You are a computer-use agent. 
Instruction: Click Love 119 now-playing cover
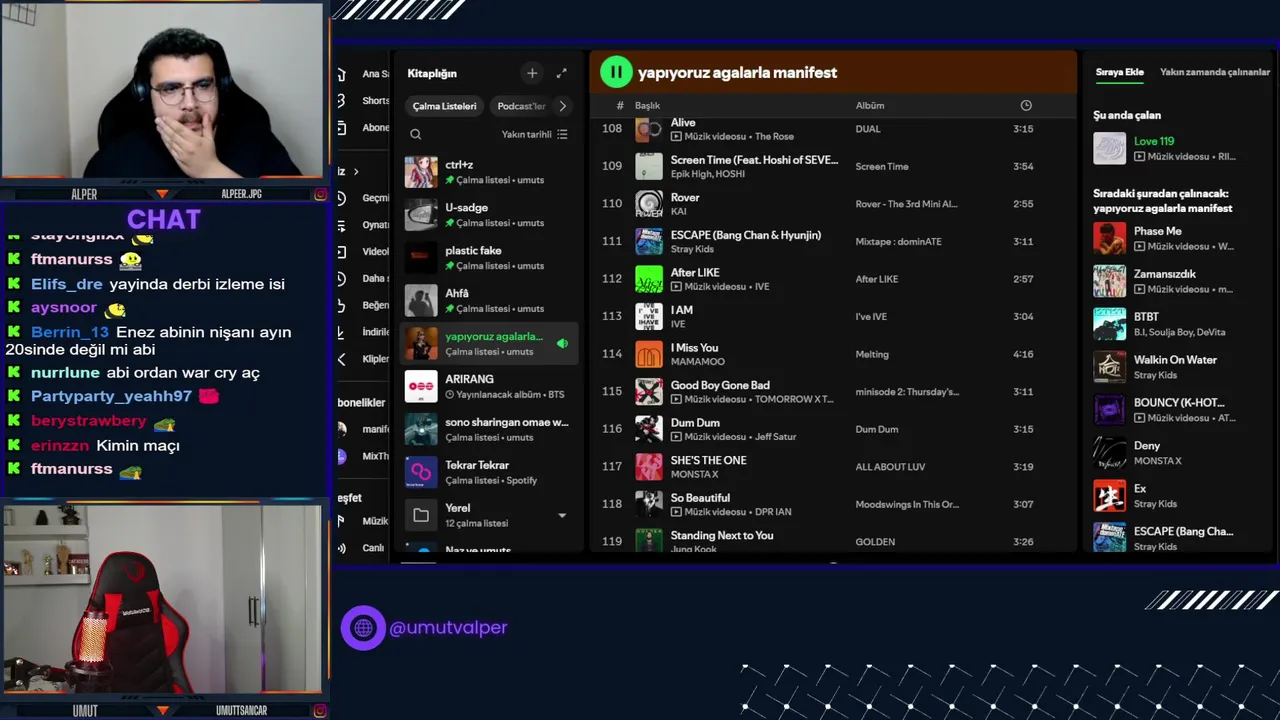coord(1109,149)
